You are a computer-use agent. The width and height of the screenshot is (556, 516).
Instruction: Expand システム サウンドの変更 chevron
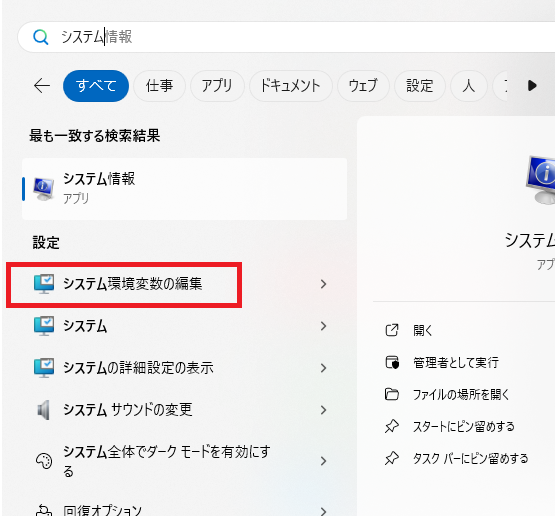pyautogui.click(x=323, y=410)
